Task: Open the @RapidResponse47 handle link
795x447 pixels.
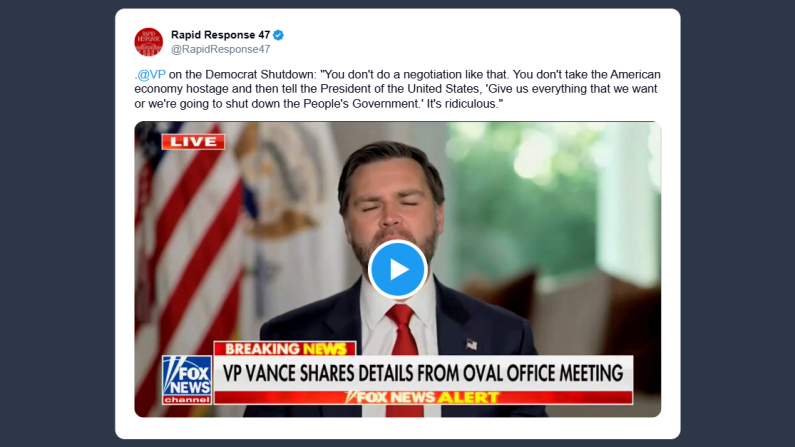Action: coord(221,49)
